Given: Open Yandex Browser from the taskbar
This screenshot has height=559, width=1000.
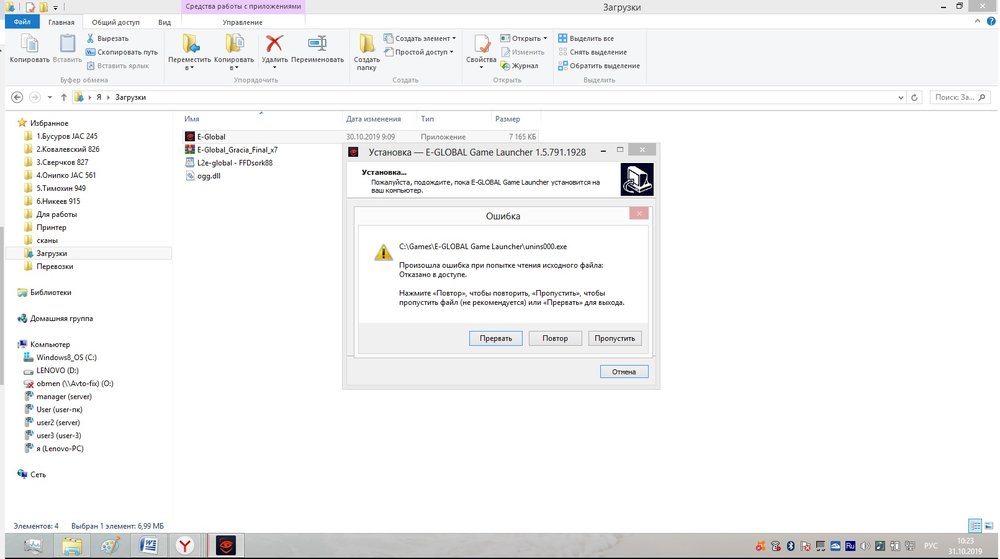Looking at the screenshot, I should pos(186,545).
